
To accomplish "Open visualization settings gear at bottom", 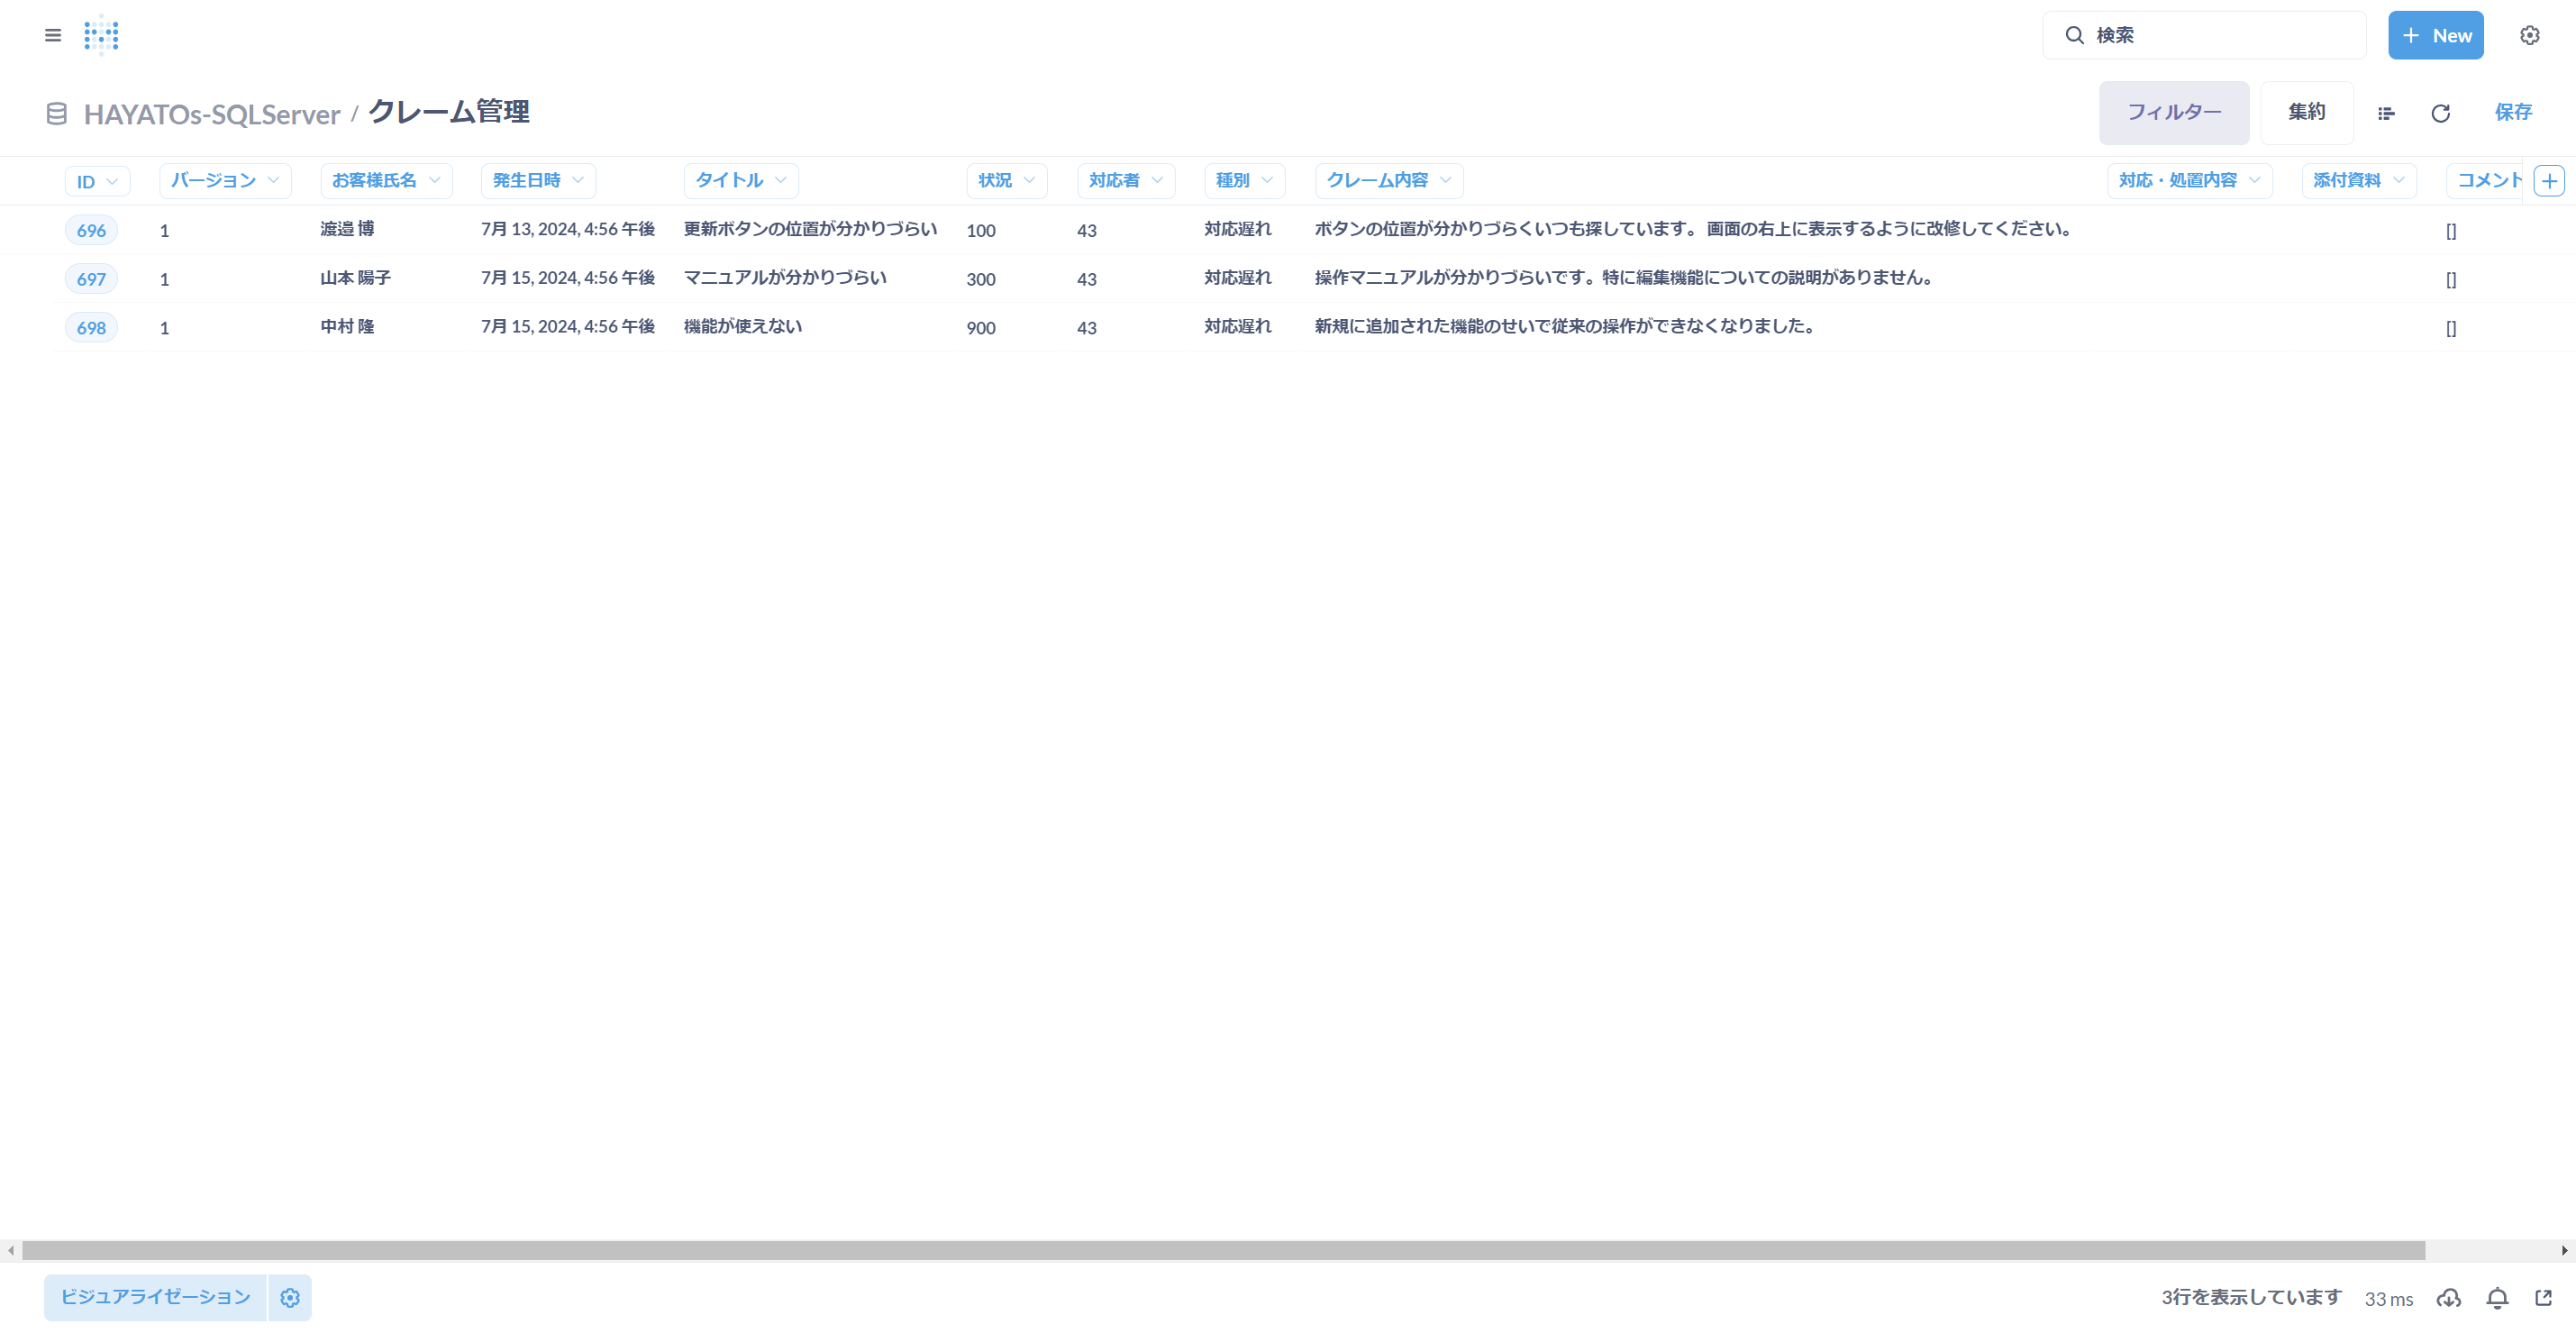I will 290,1297.
